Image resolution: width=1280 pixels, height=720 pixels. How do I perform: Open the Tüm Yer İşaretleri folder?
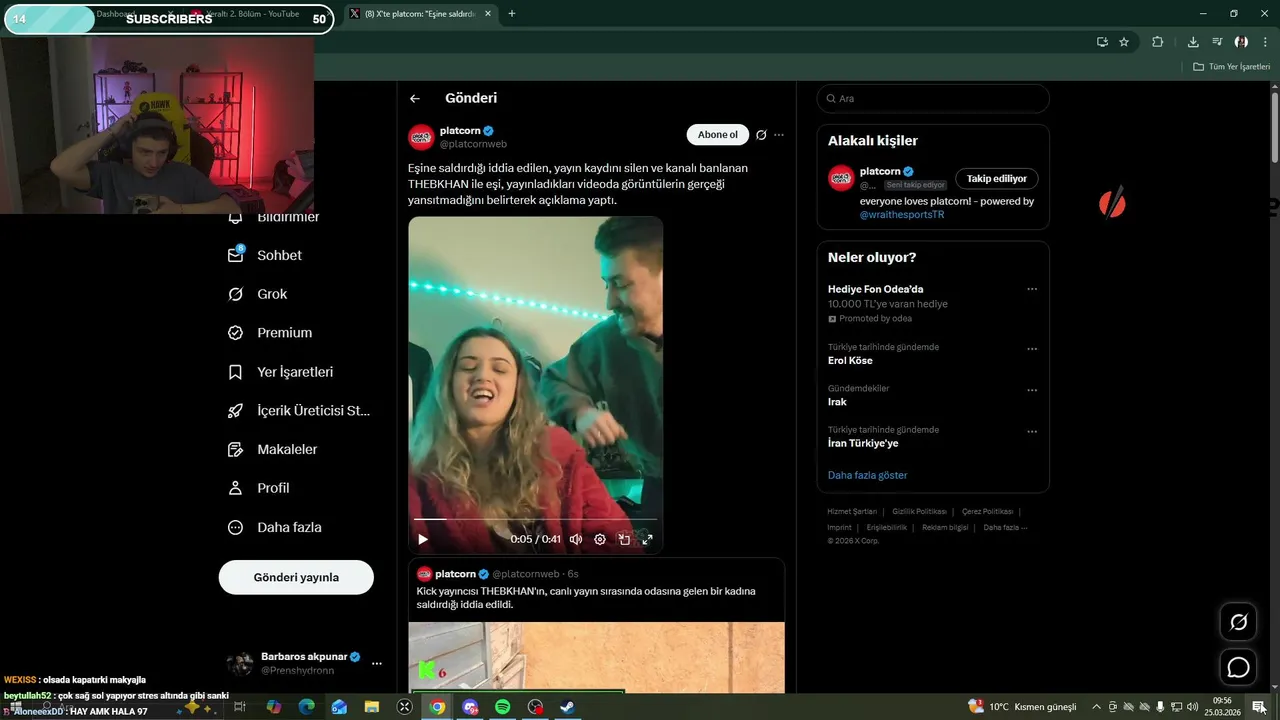1231,66
